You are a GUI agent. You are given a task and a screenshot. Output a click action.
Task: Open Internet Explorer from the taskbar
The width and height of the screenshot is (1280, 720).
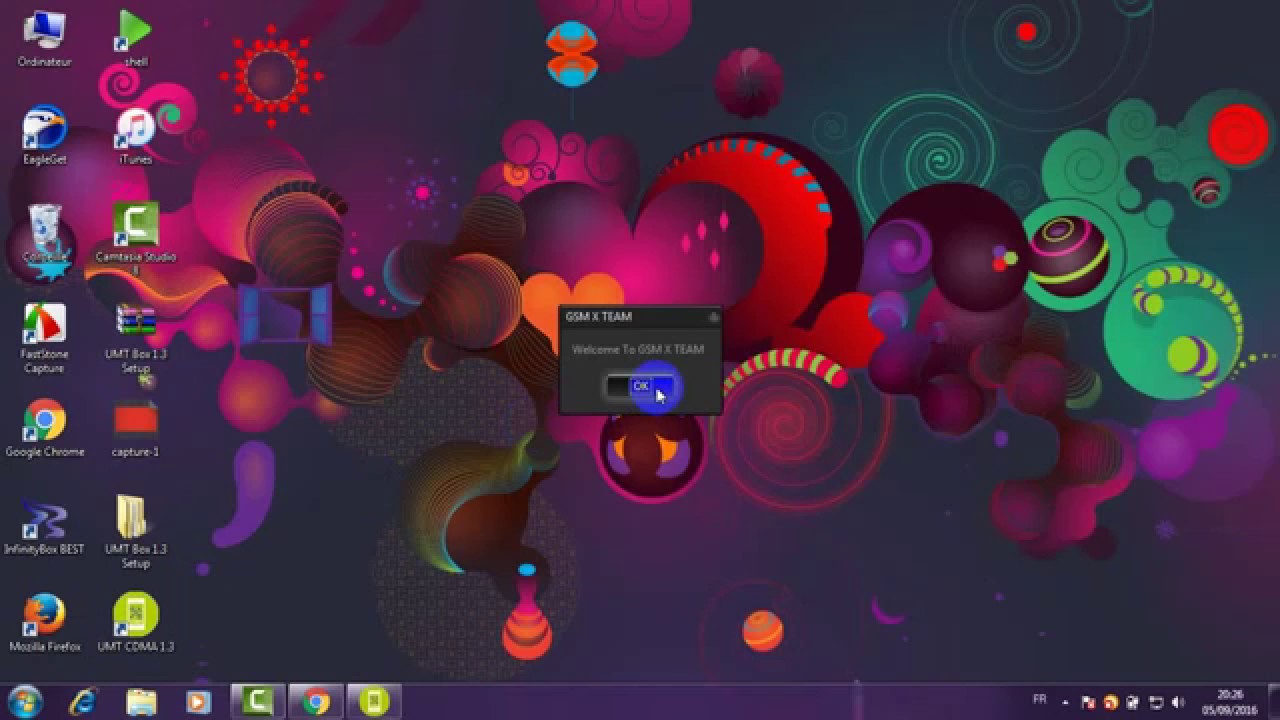(83, 702)
